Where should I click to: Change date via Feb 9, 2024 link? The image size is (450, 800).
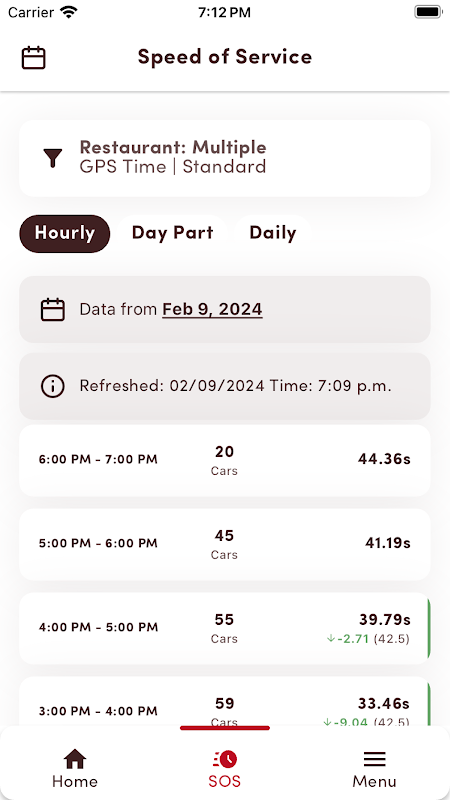212,309
